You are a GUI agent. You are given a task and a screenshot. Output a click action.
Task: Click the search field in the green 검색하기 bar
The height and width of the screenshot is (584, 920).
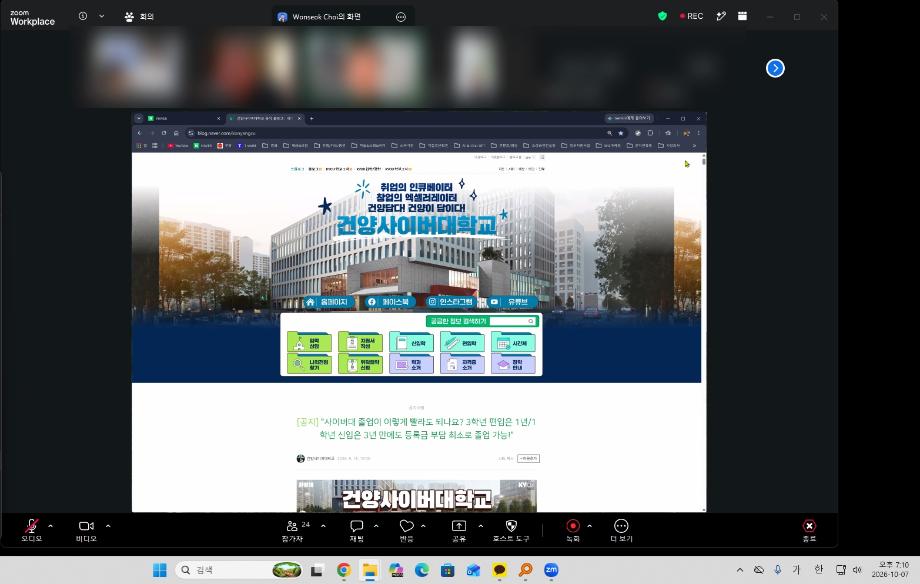(x=512, y=321)
